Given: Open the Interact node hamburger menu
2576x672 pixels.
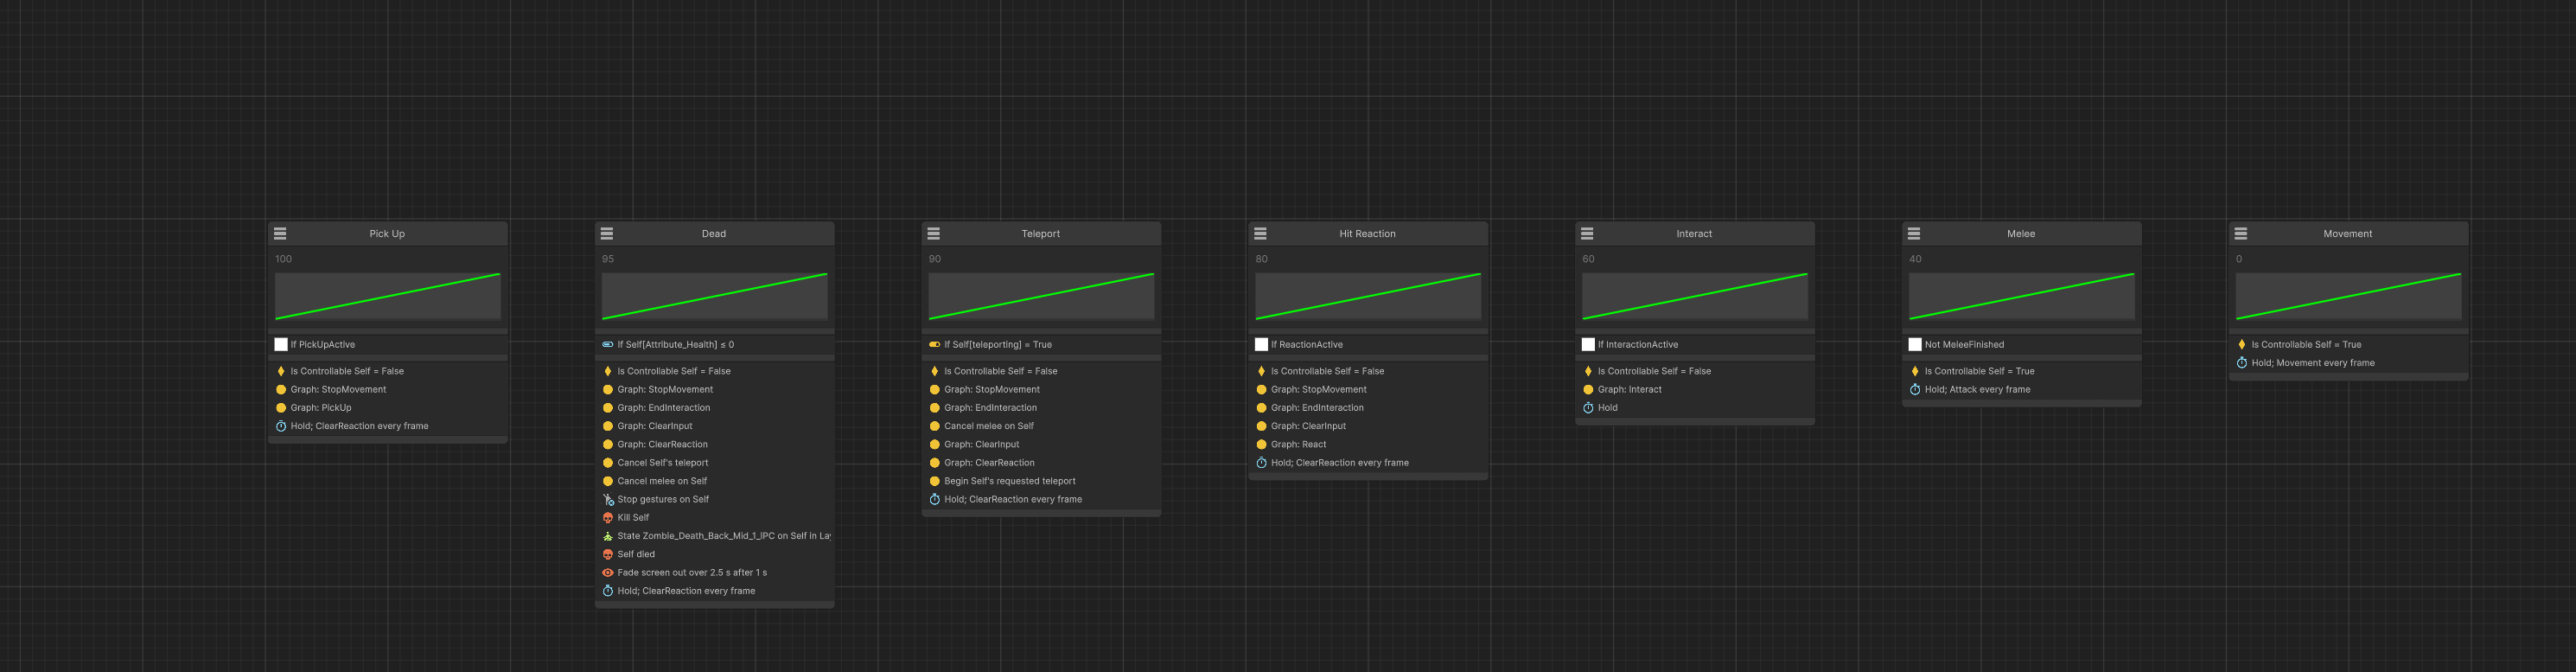Looking at the screenshot, I should click(1588, 233).
